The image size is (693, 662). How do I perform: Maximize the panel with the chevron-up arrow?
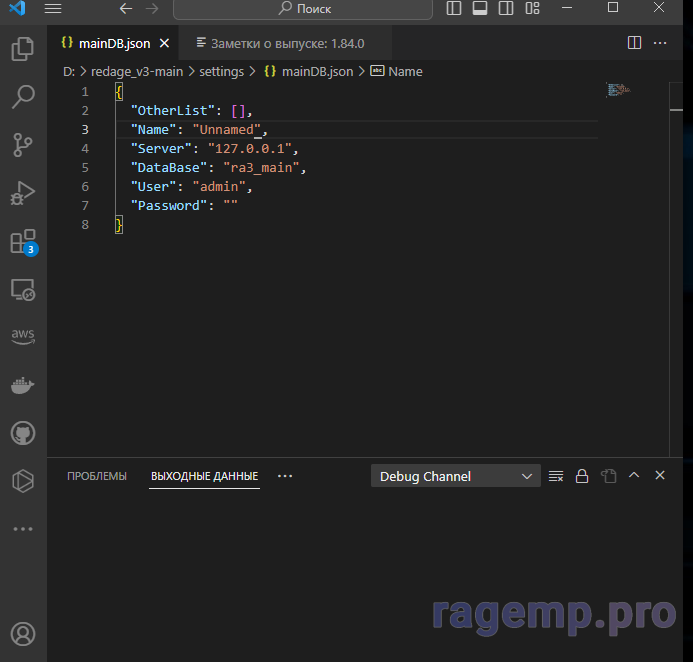(634, 476)
